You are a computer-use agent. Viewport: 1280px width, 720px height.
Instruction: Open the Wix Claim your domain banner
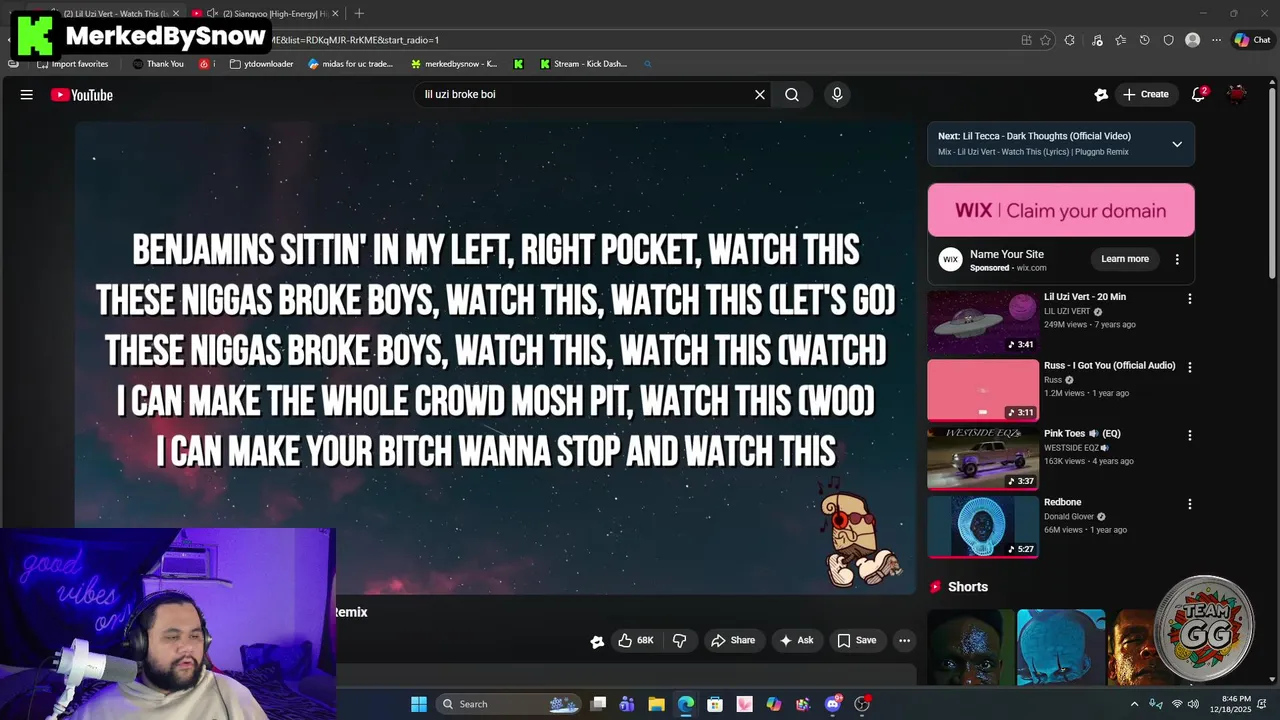coord(1061,210)
